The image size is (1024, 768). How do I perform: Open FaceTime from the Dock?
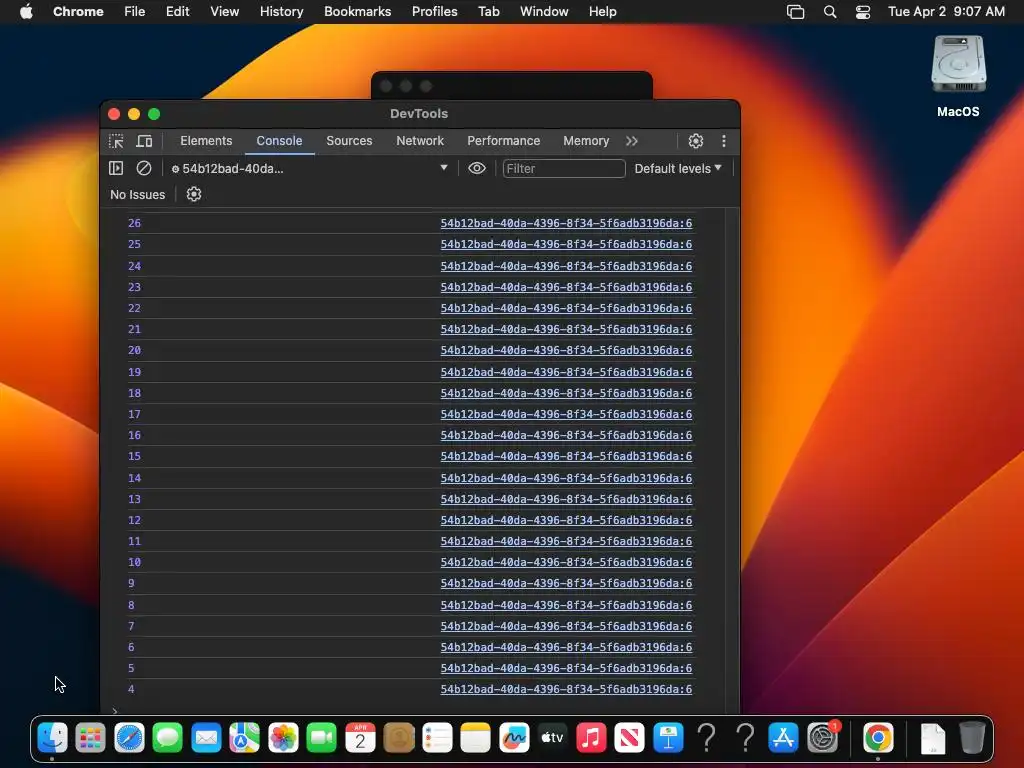(x=321, y=738)
